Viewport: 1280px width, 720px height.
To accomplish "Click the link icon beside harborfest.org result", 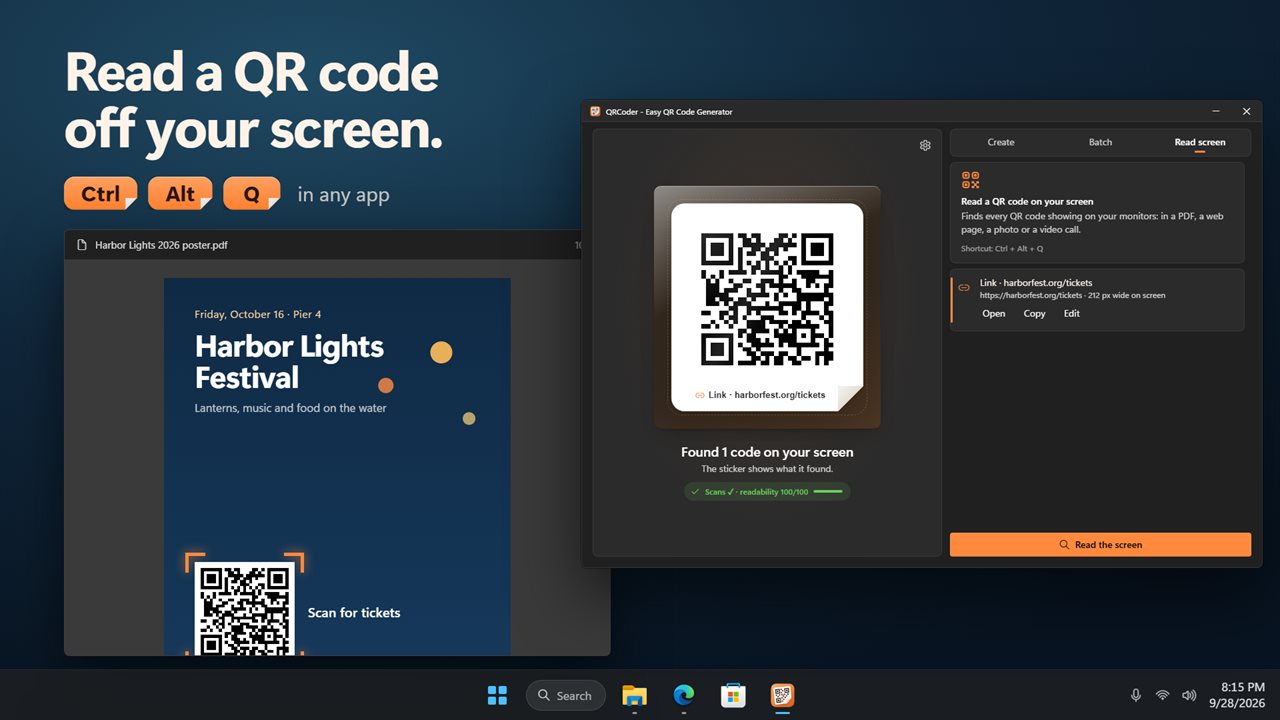I will click(x=964, y=288).
